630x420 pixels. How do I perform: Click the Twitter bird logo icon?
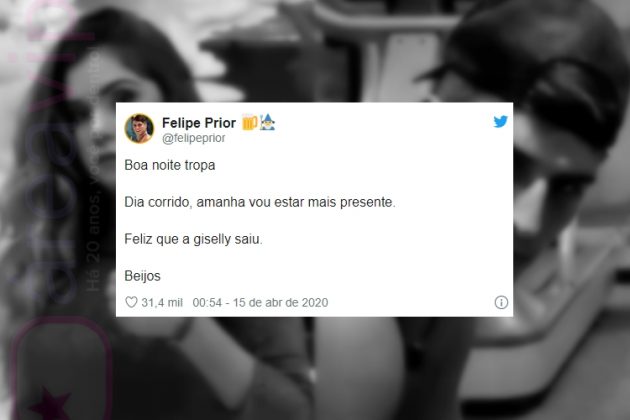[x=500, y=121]
